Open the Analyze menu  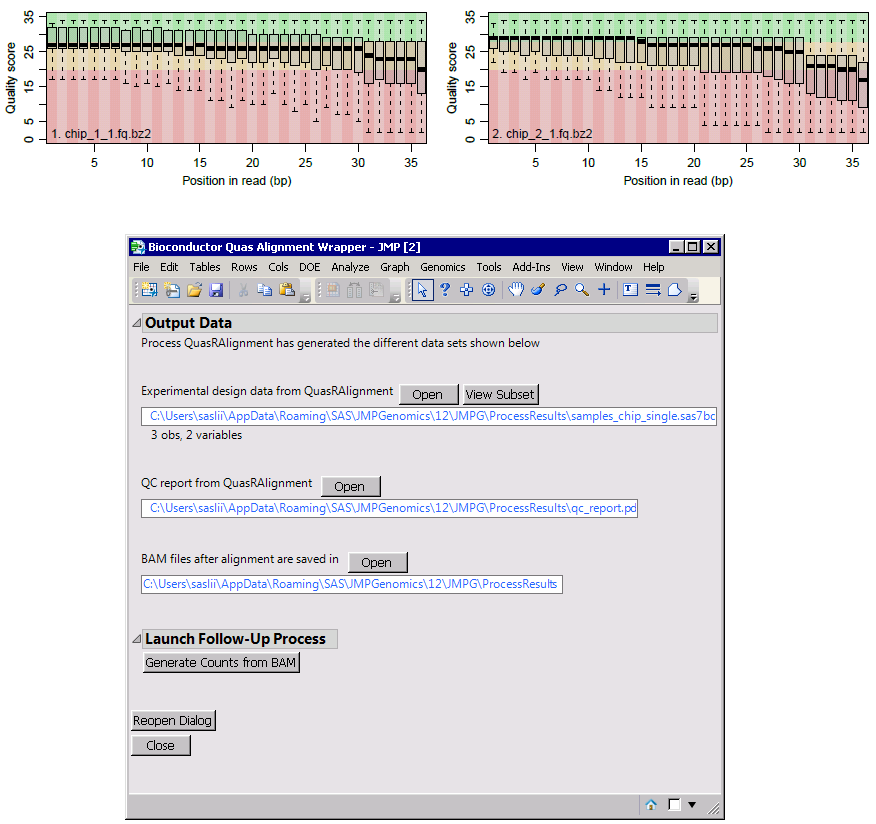click(350, 267)
